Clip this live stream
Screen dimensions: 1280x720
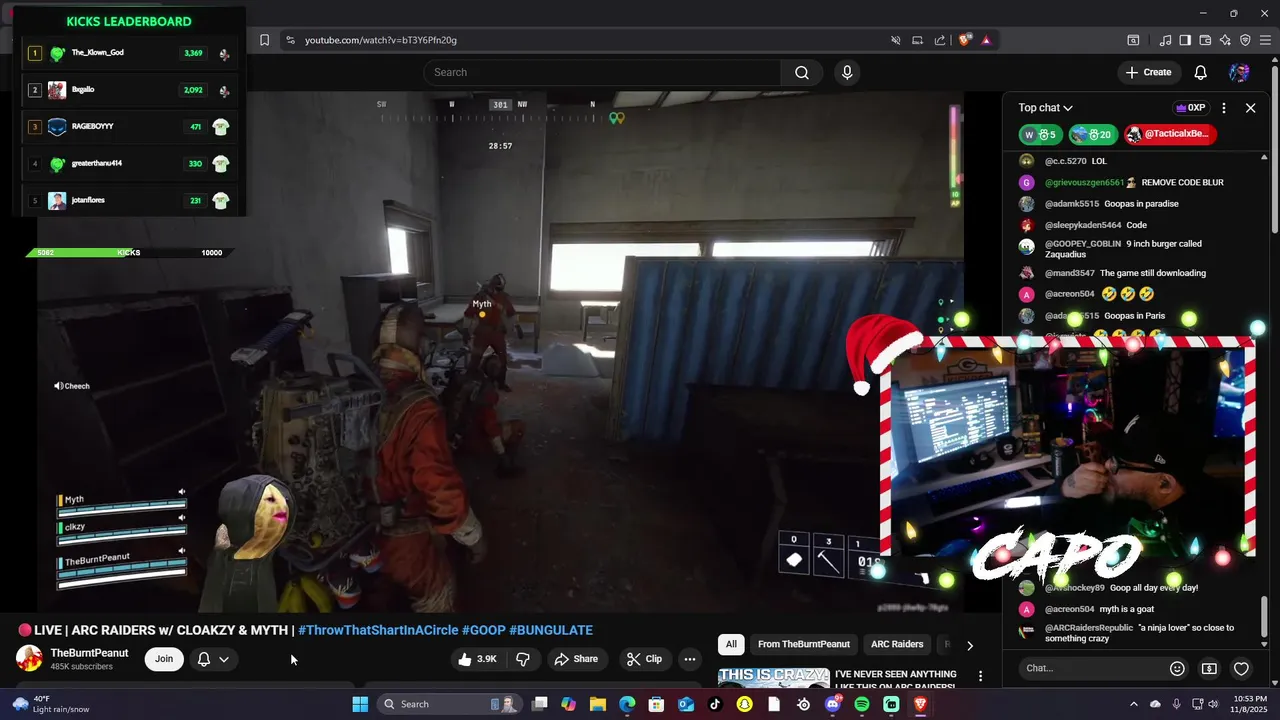tap(644, 659)
